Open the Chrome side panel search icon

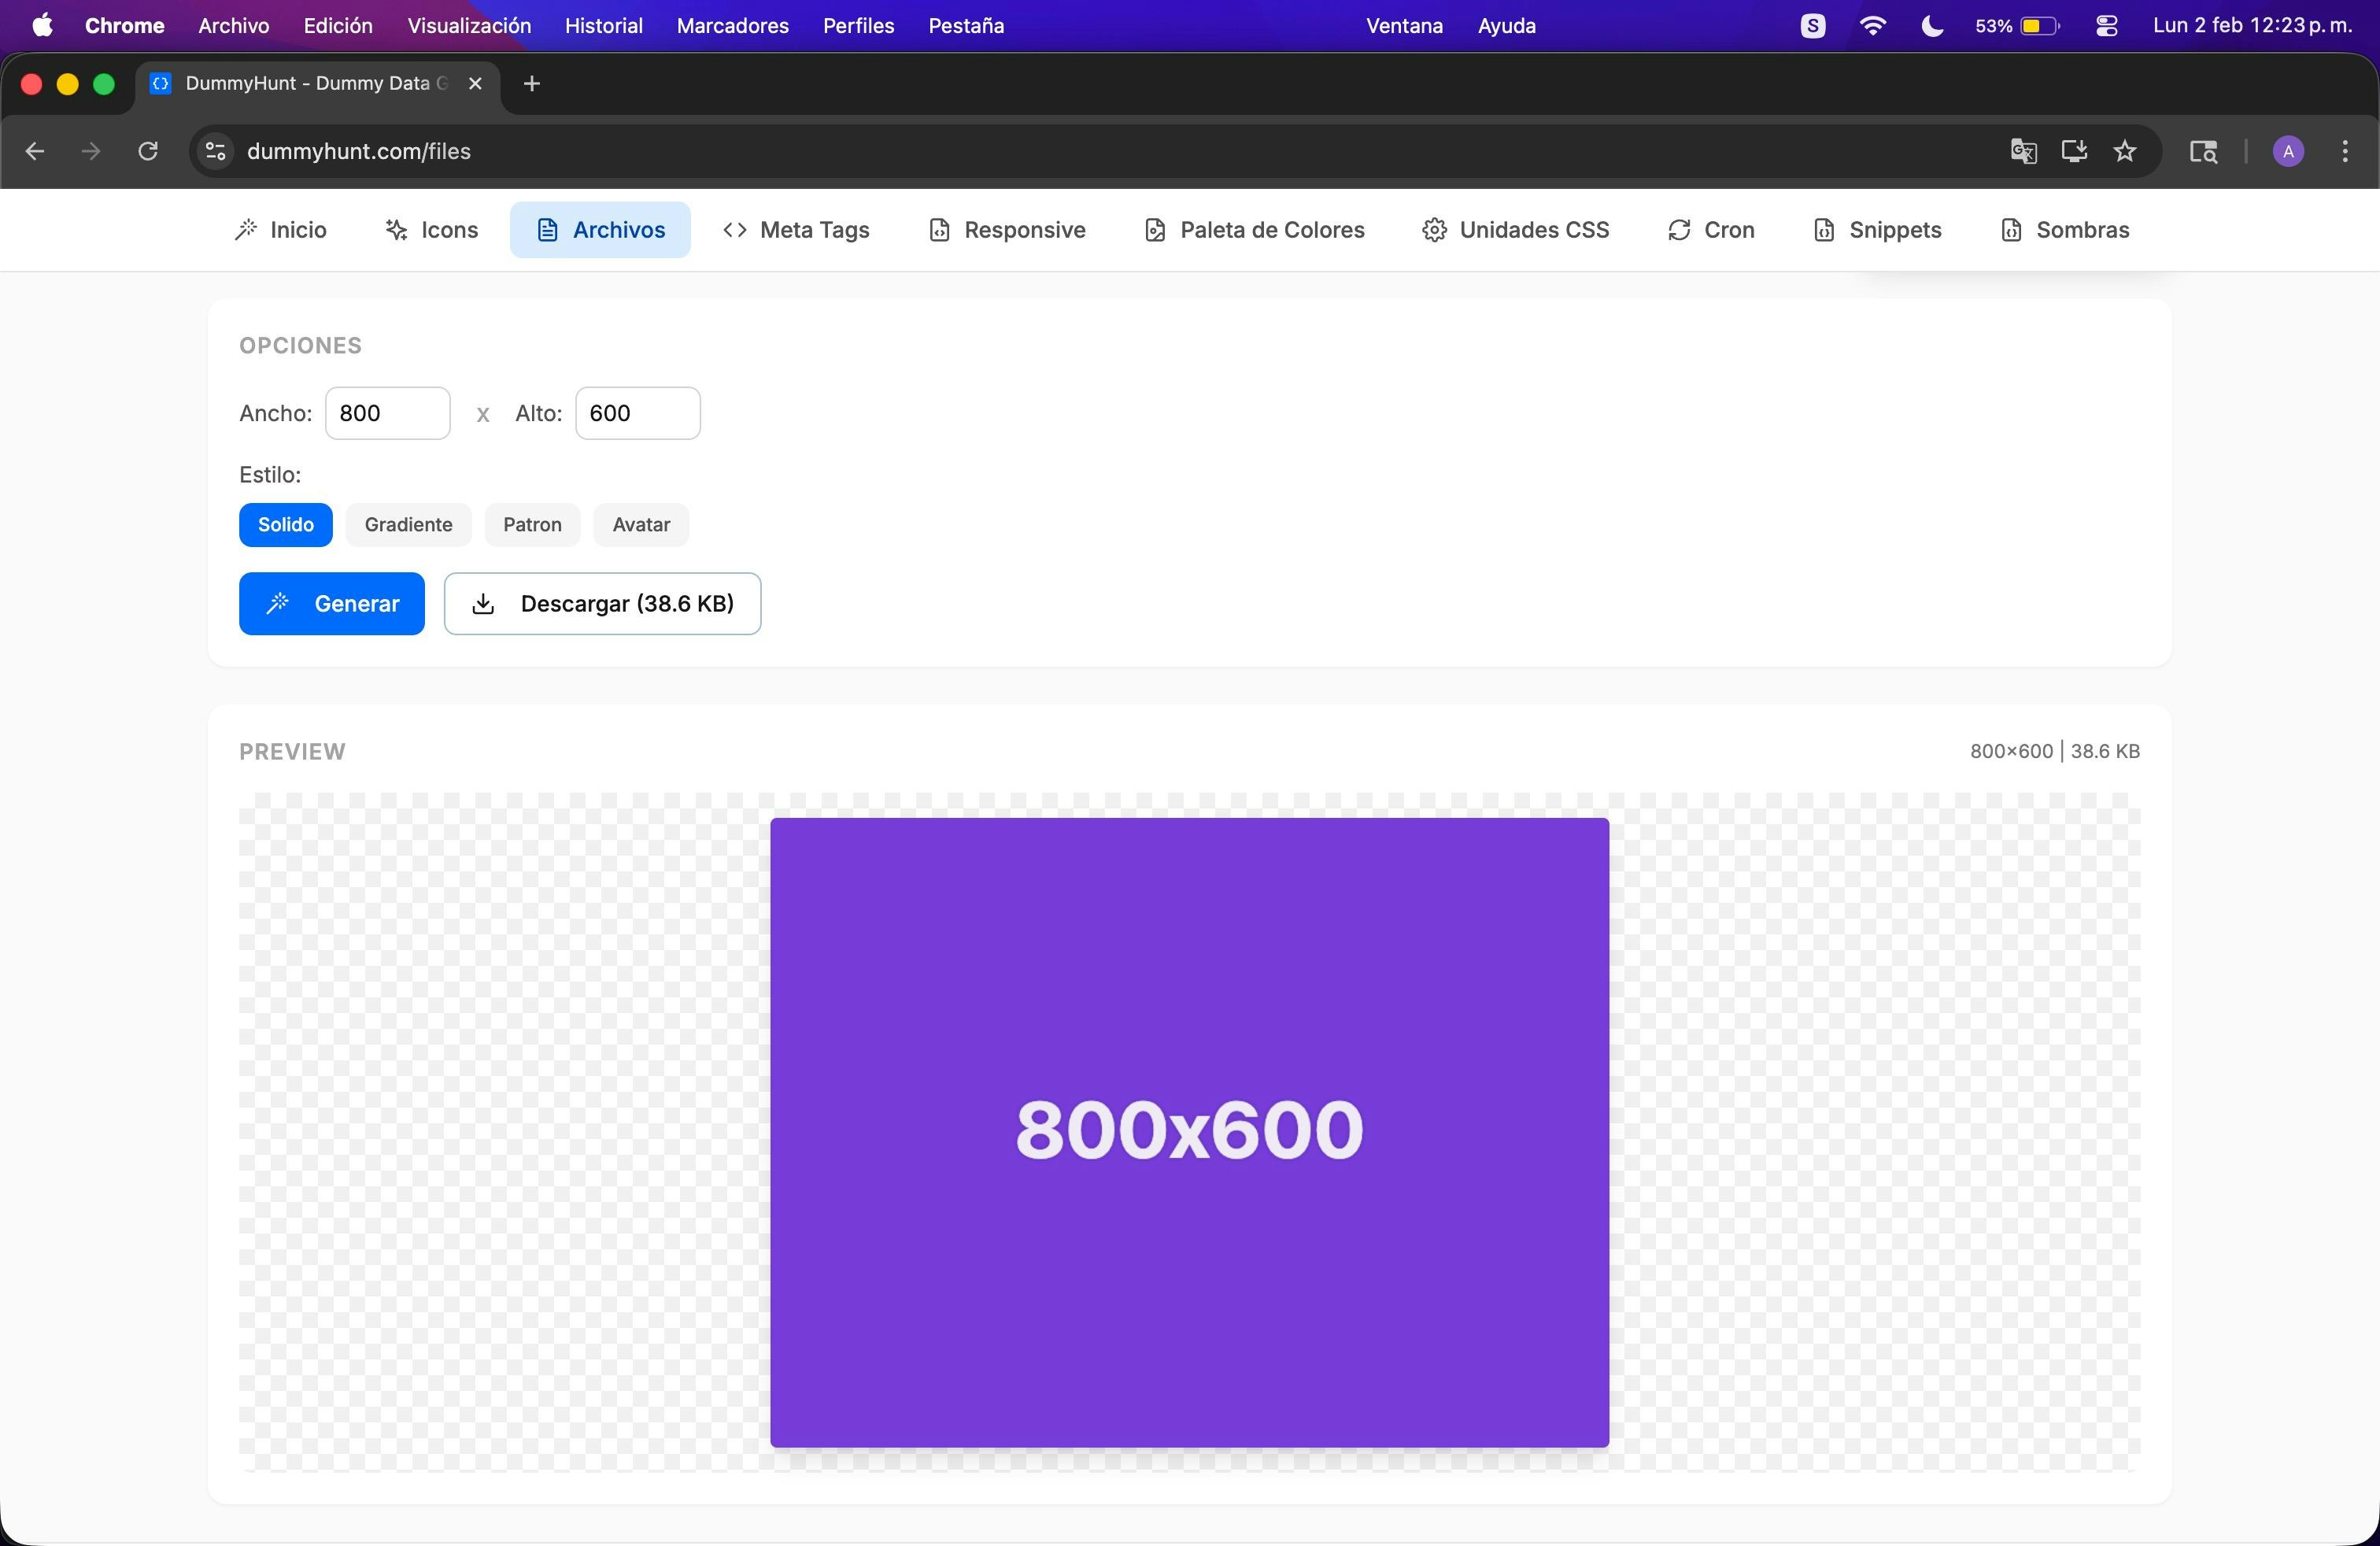click(x=2203, y=151)
